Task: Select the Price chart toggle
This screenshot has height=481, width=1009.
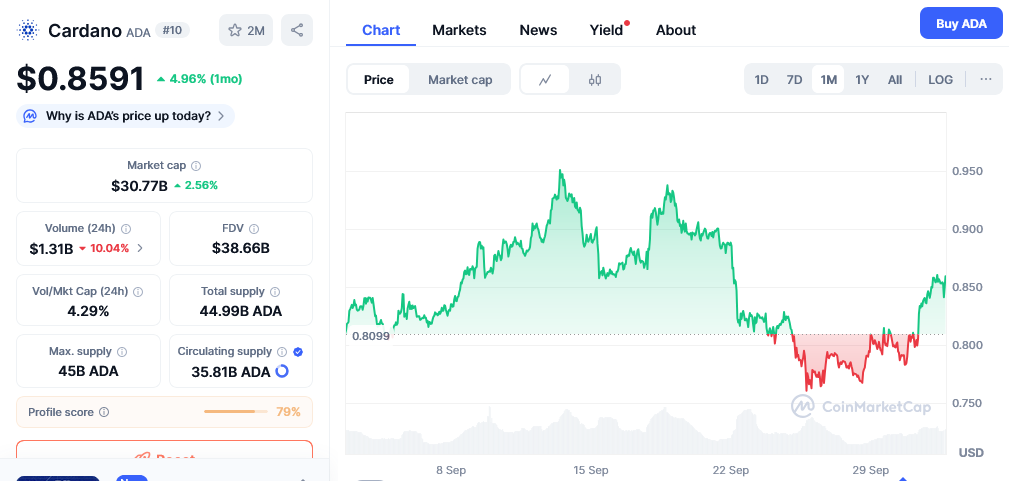Action: [x=379, y=80]
